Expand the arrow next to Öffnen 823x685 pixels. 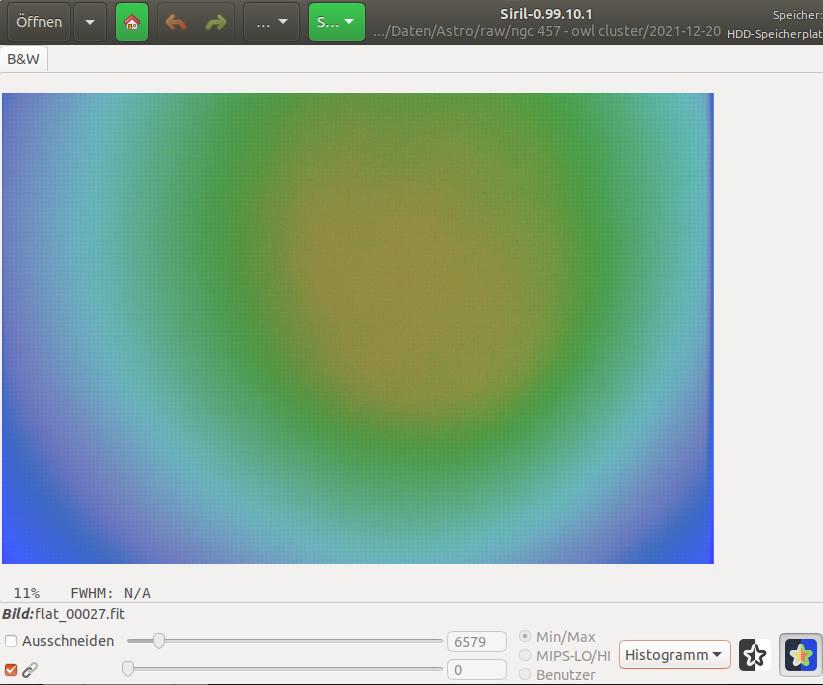90,22
